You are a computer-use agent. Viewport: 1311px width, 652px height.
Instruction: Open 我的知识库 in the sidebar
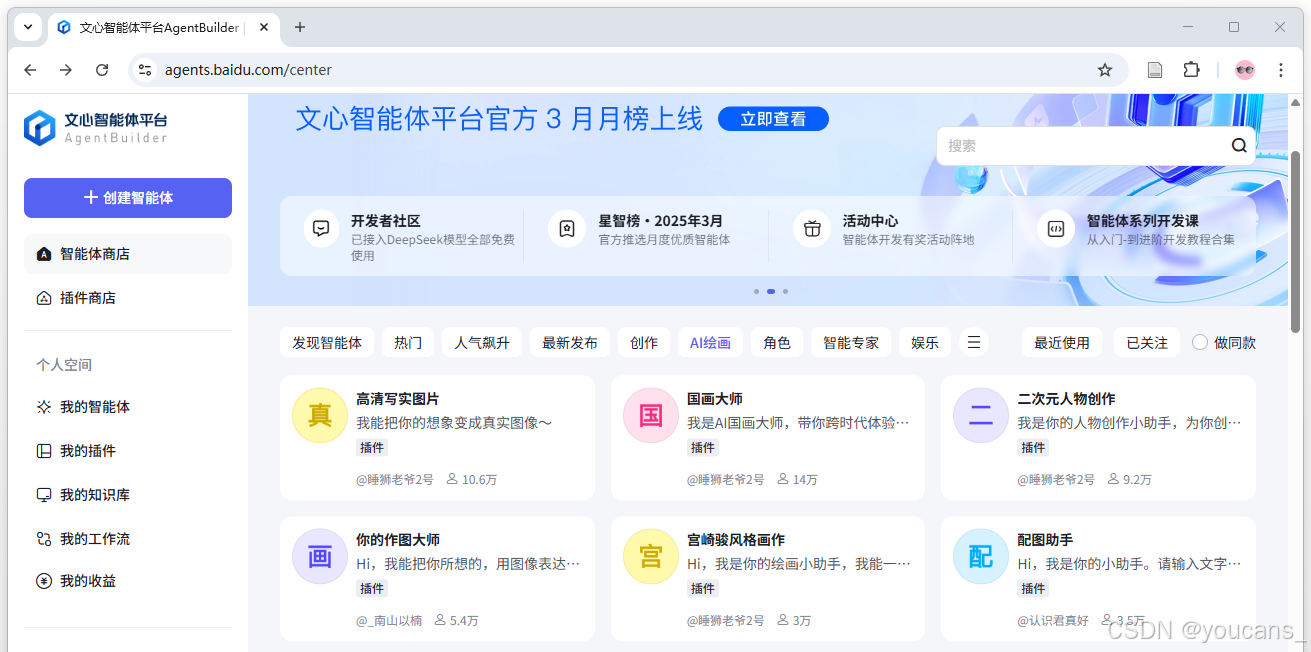click(128, 495)
